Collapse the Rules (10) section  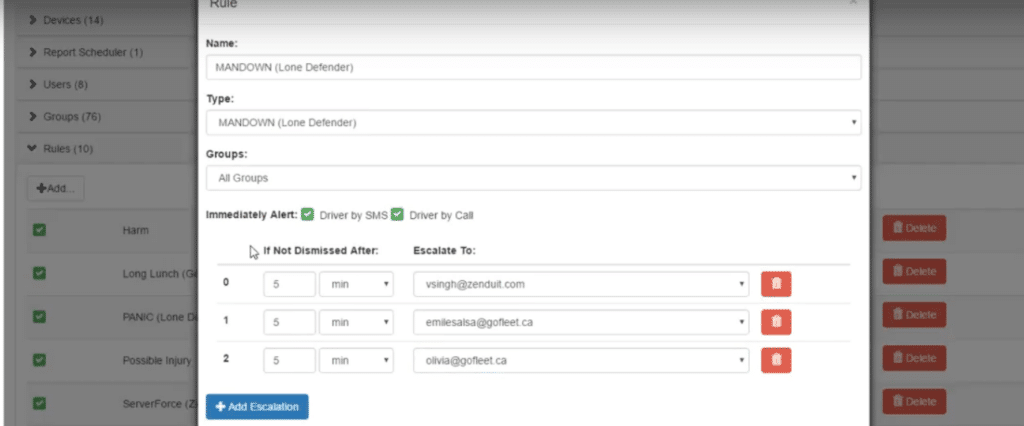61,149
